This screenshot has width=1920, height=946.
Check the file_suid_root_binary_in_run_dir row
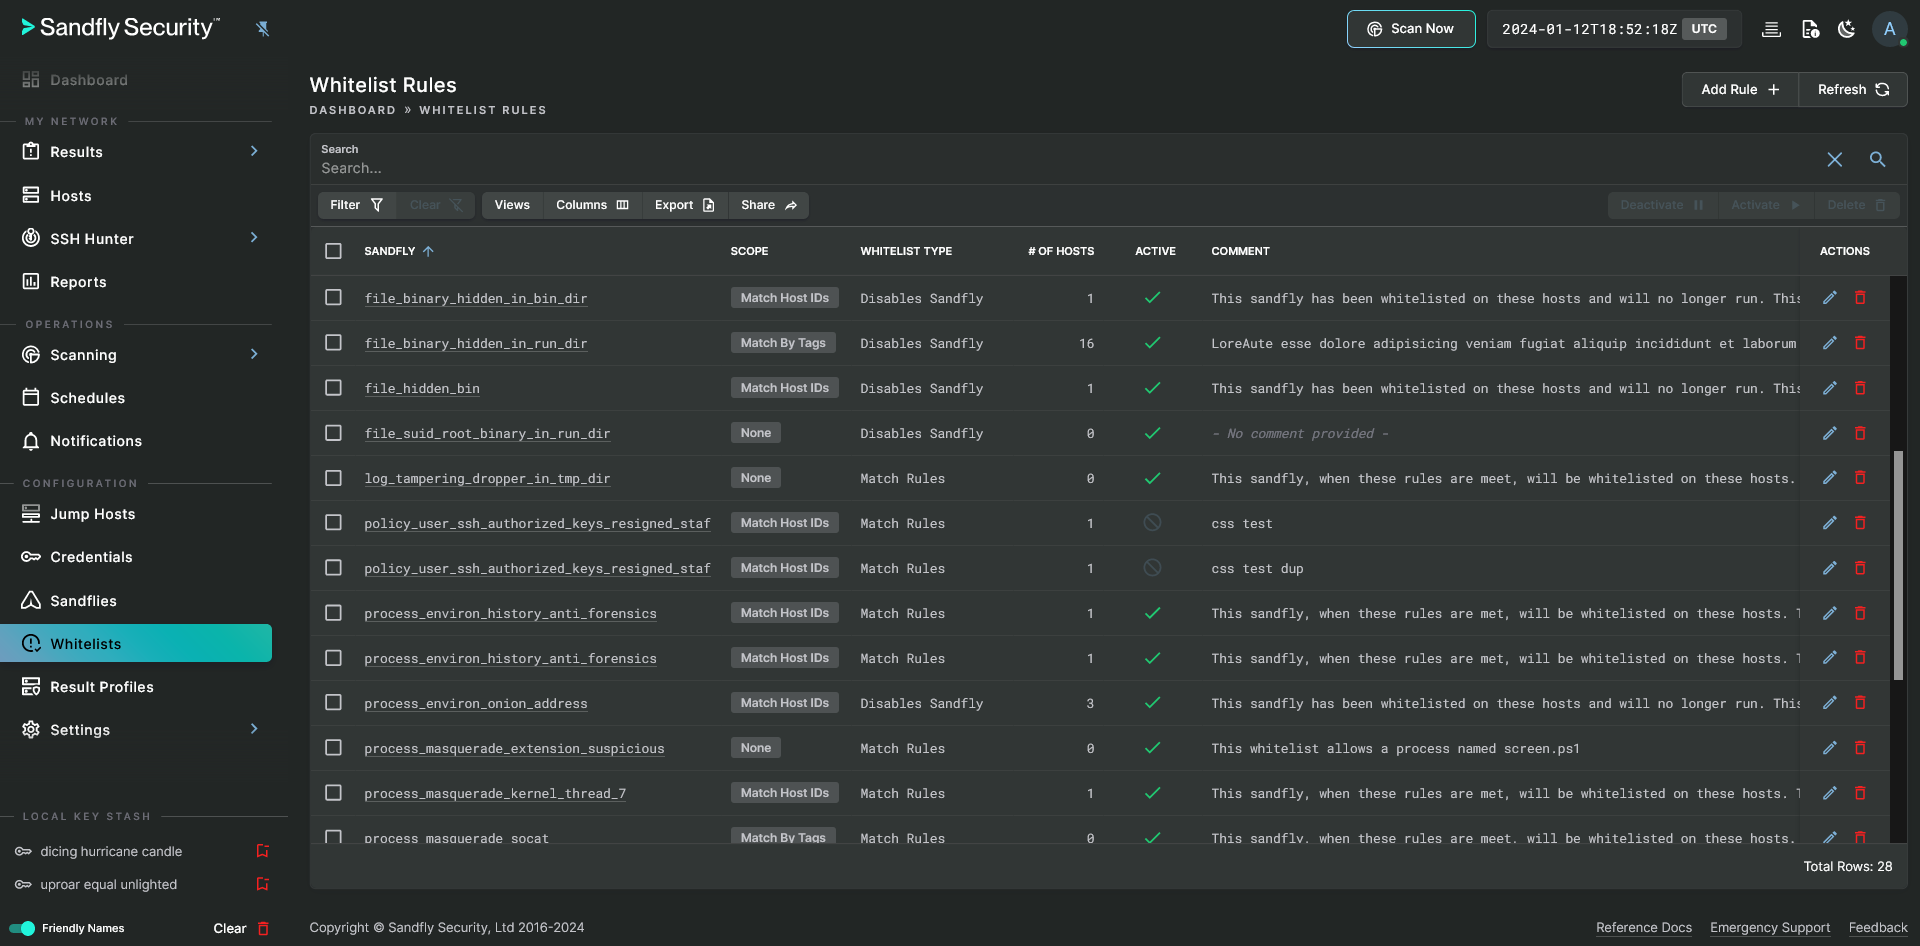point(334,433)
